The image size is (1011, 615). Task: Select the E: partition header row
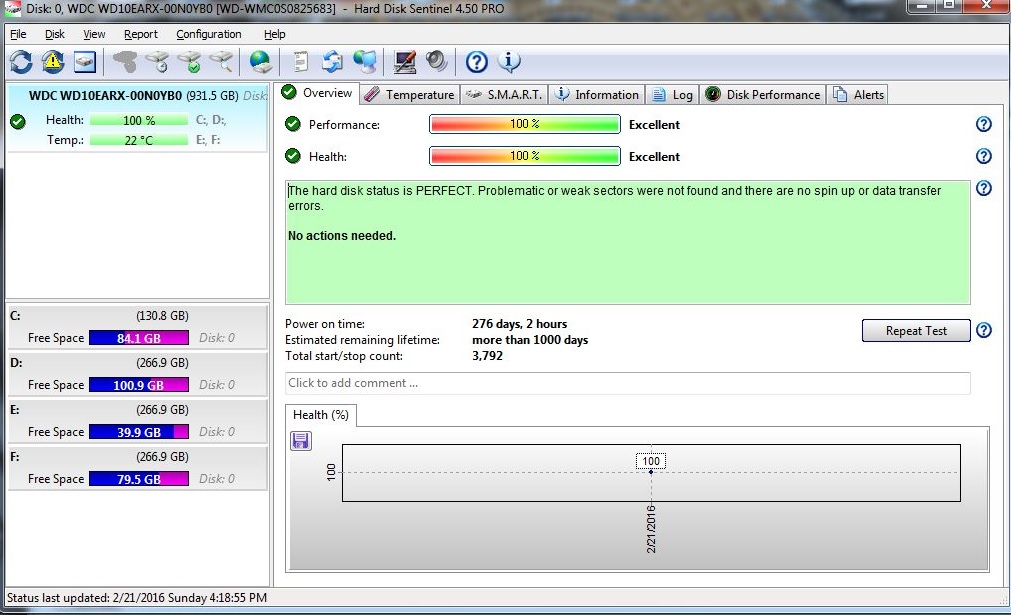(x=137, y=410)
